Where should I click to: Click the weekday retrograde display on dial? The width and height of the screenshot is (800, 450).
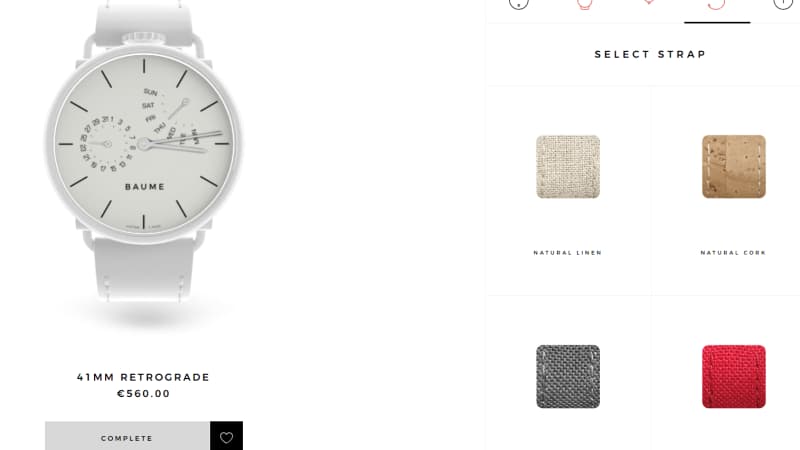[170, 117]
